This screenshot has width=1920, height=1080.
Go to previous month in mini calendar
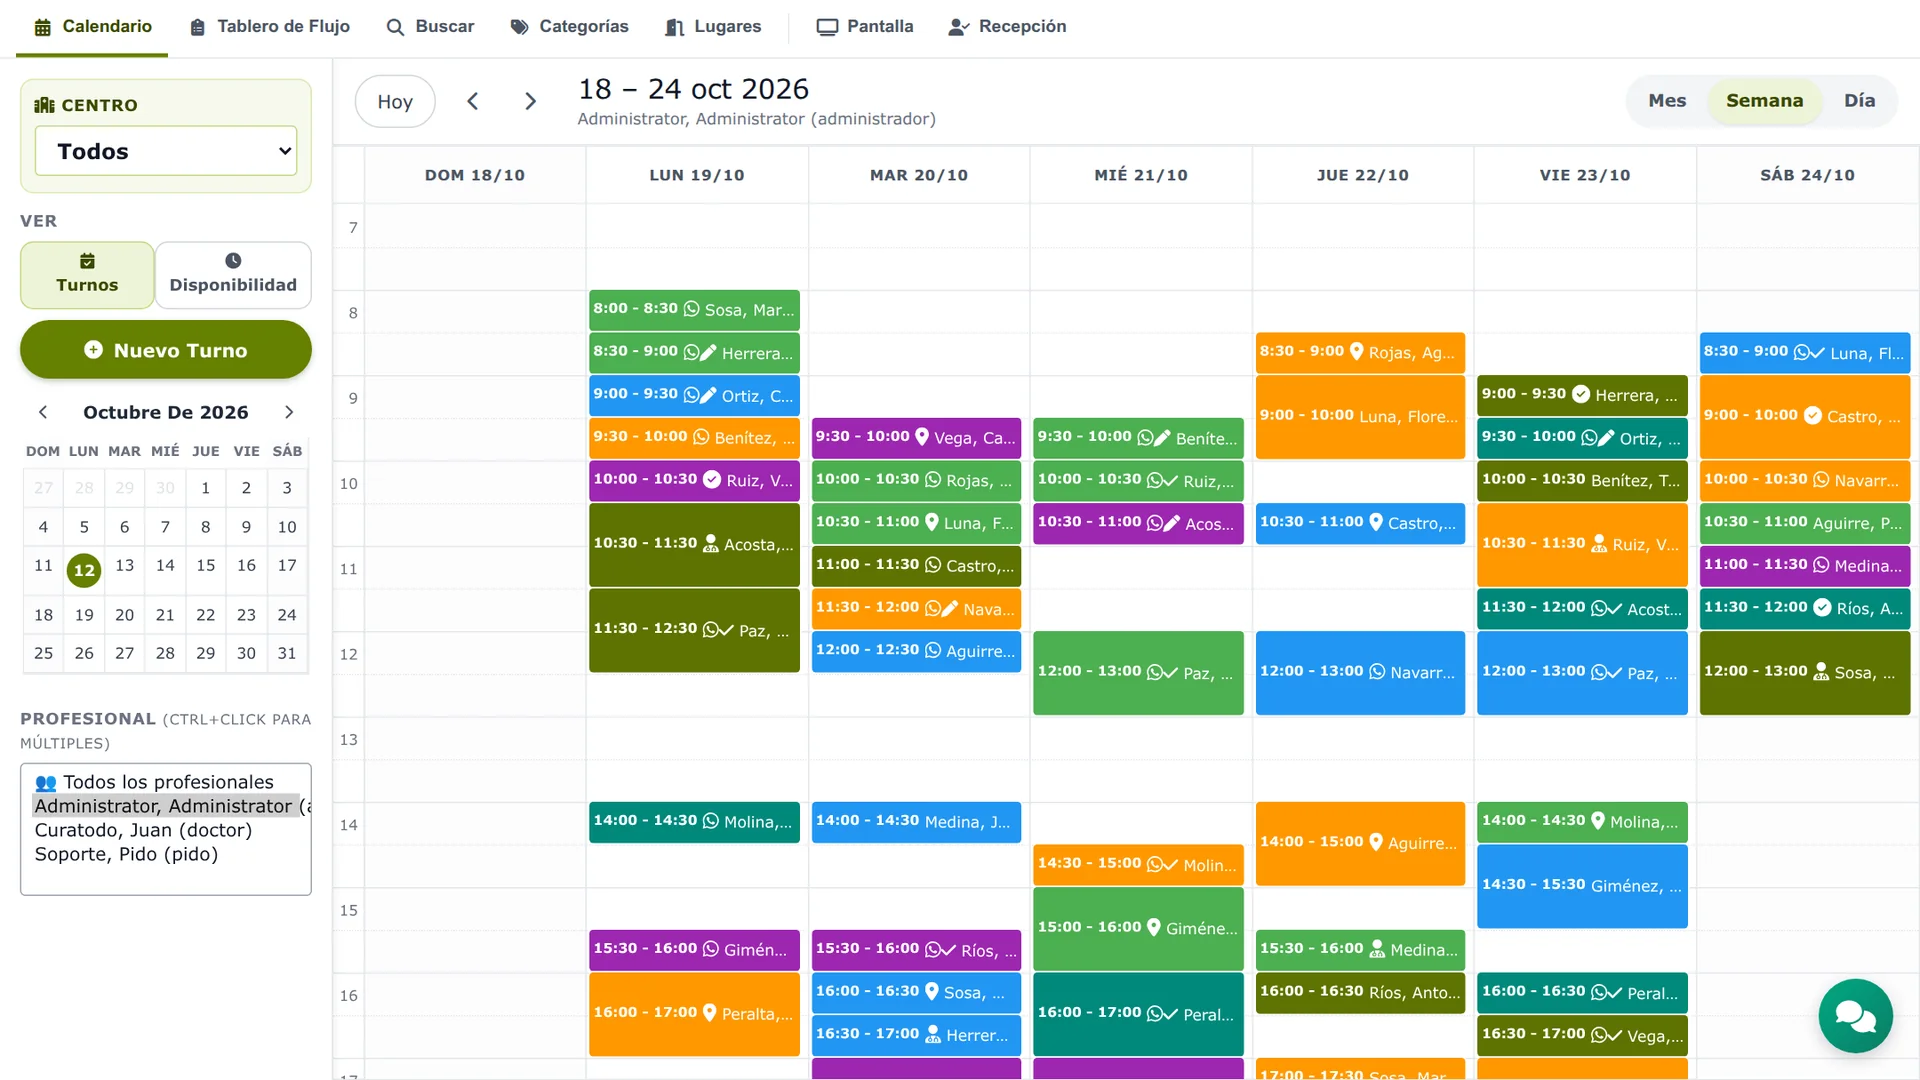[x=43, y=412]
